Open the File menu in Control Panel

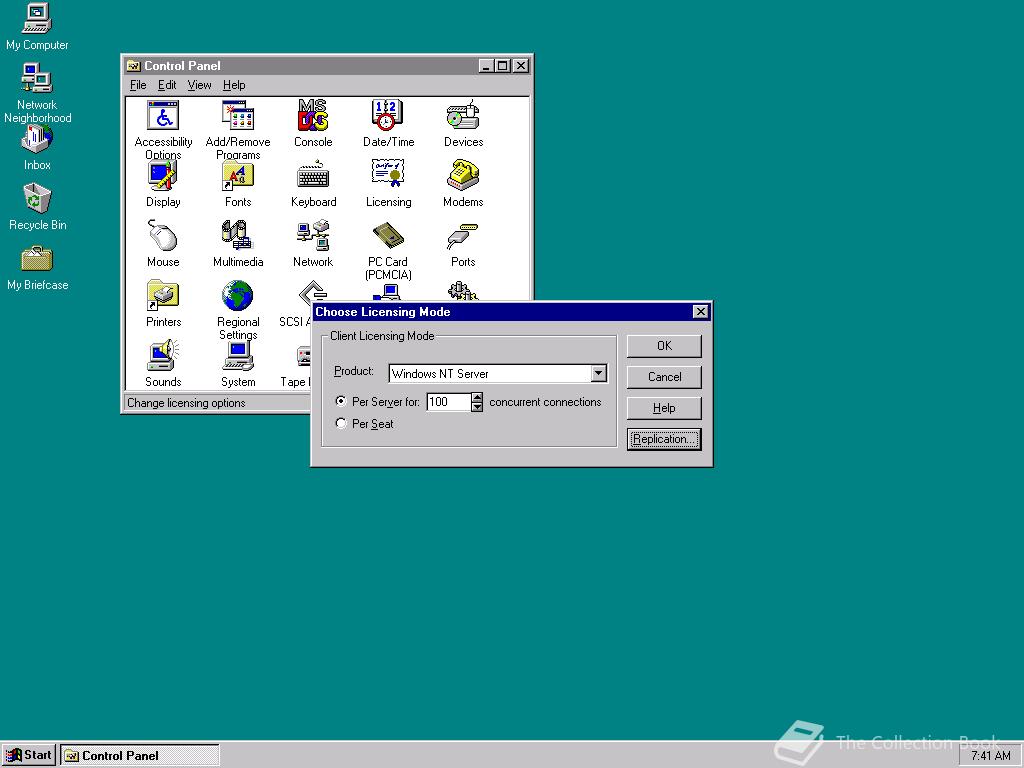tap(138, 85)
